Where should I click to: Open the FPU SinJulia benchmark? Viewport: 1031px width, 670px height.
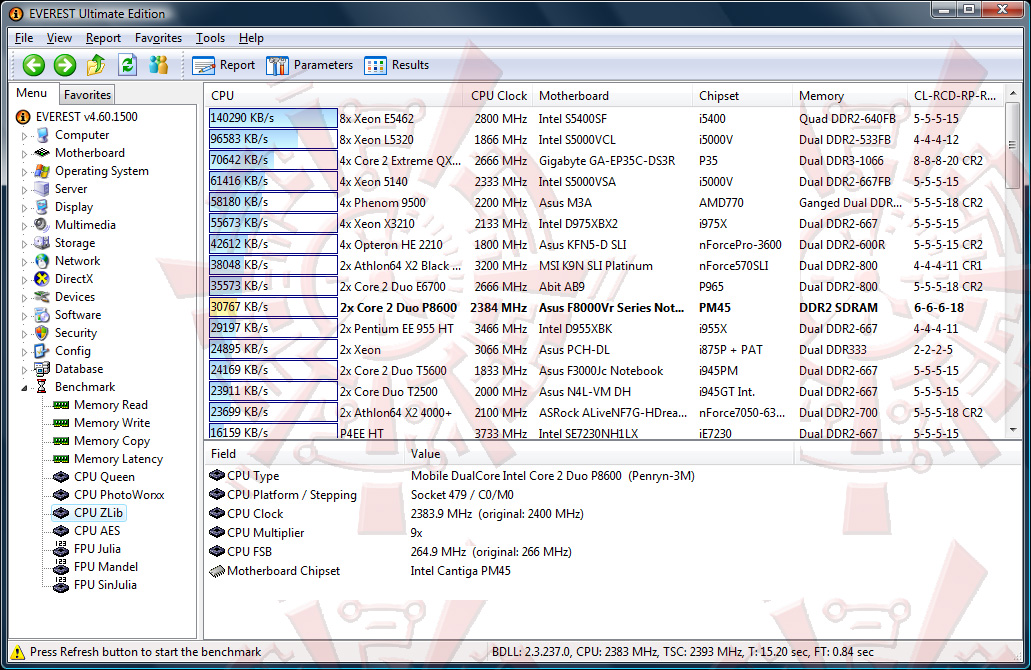point(105,585)
